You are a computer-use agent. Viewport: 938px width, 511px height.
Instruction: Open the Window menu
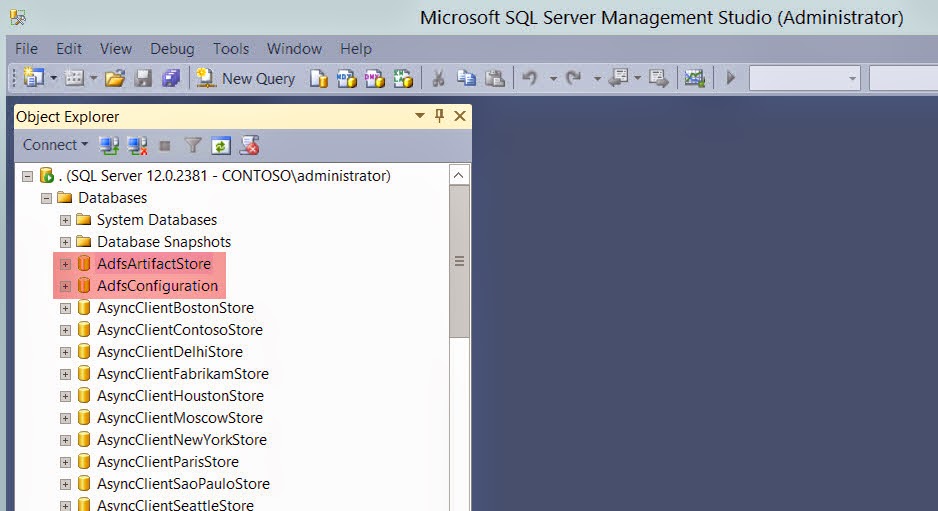point(294,48)
